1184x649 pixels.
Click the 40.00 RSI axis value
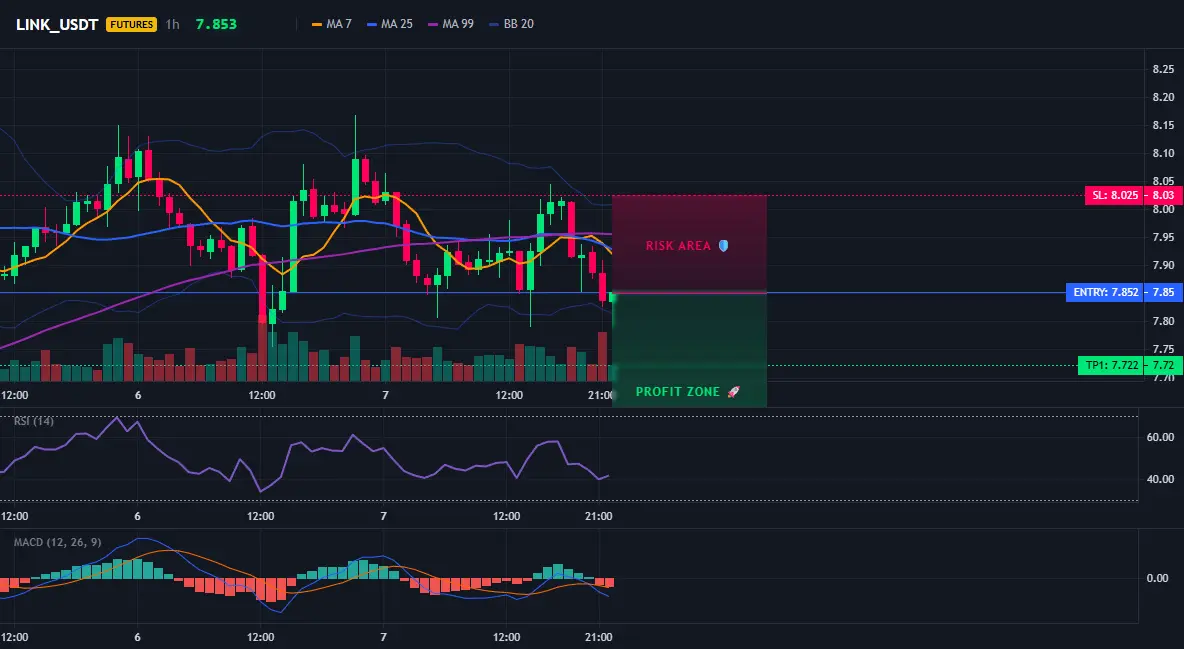click(1161, 479)
